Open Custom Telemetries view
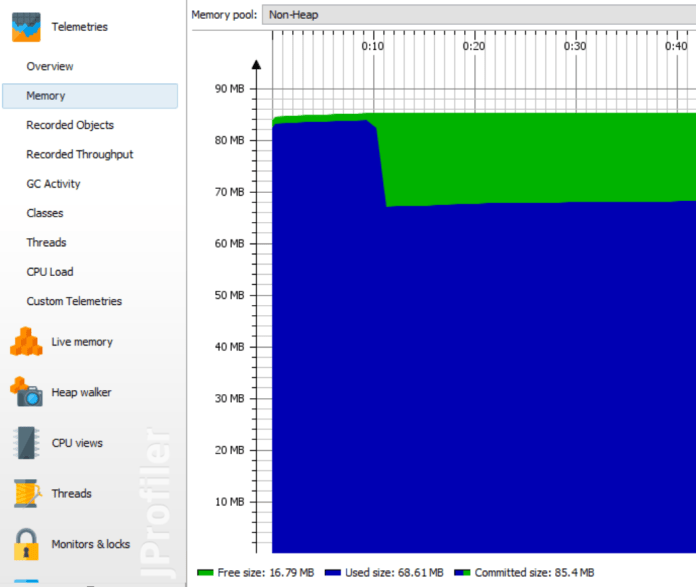696x587 pixels. coord(74,301)
